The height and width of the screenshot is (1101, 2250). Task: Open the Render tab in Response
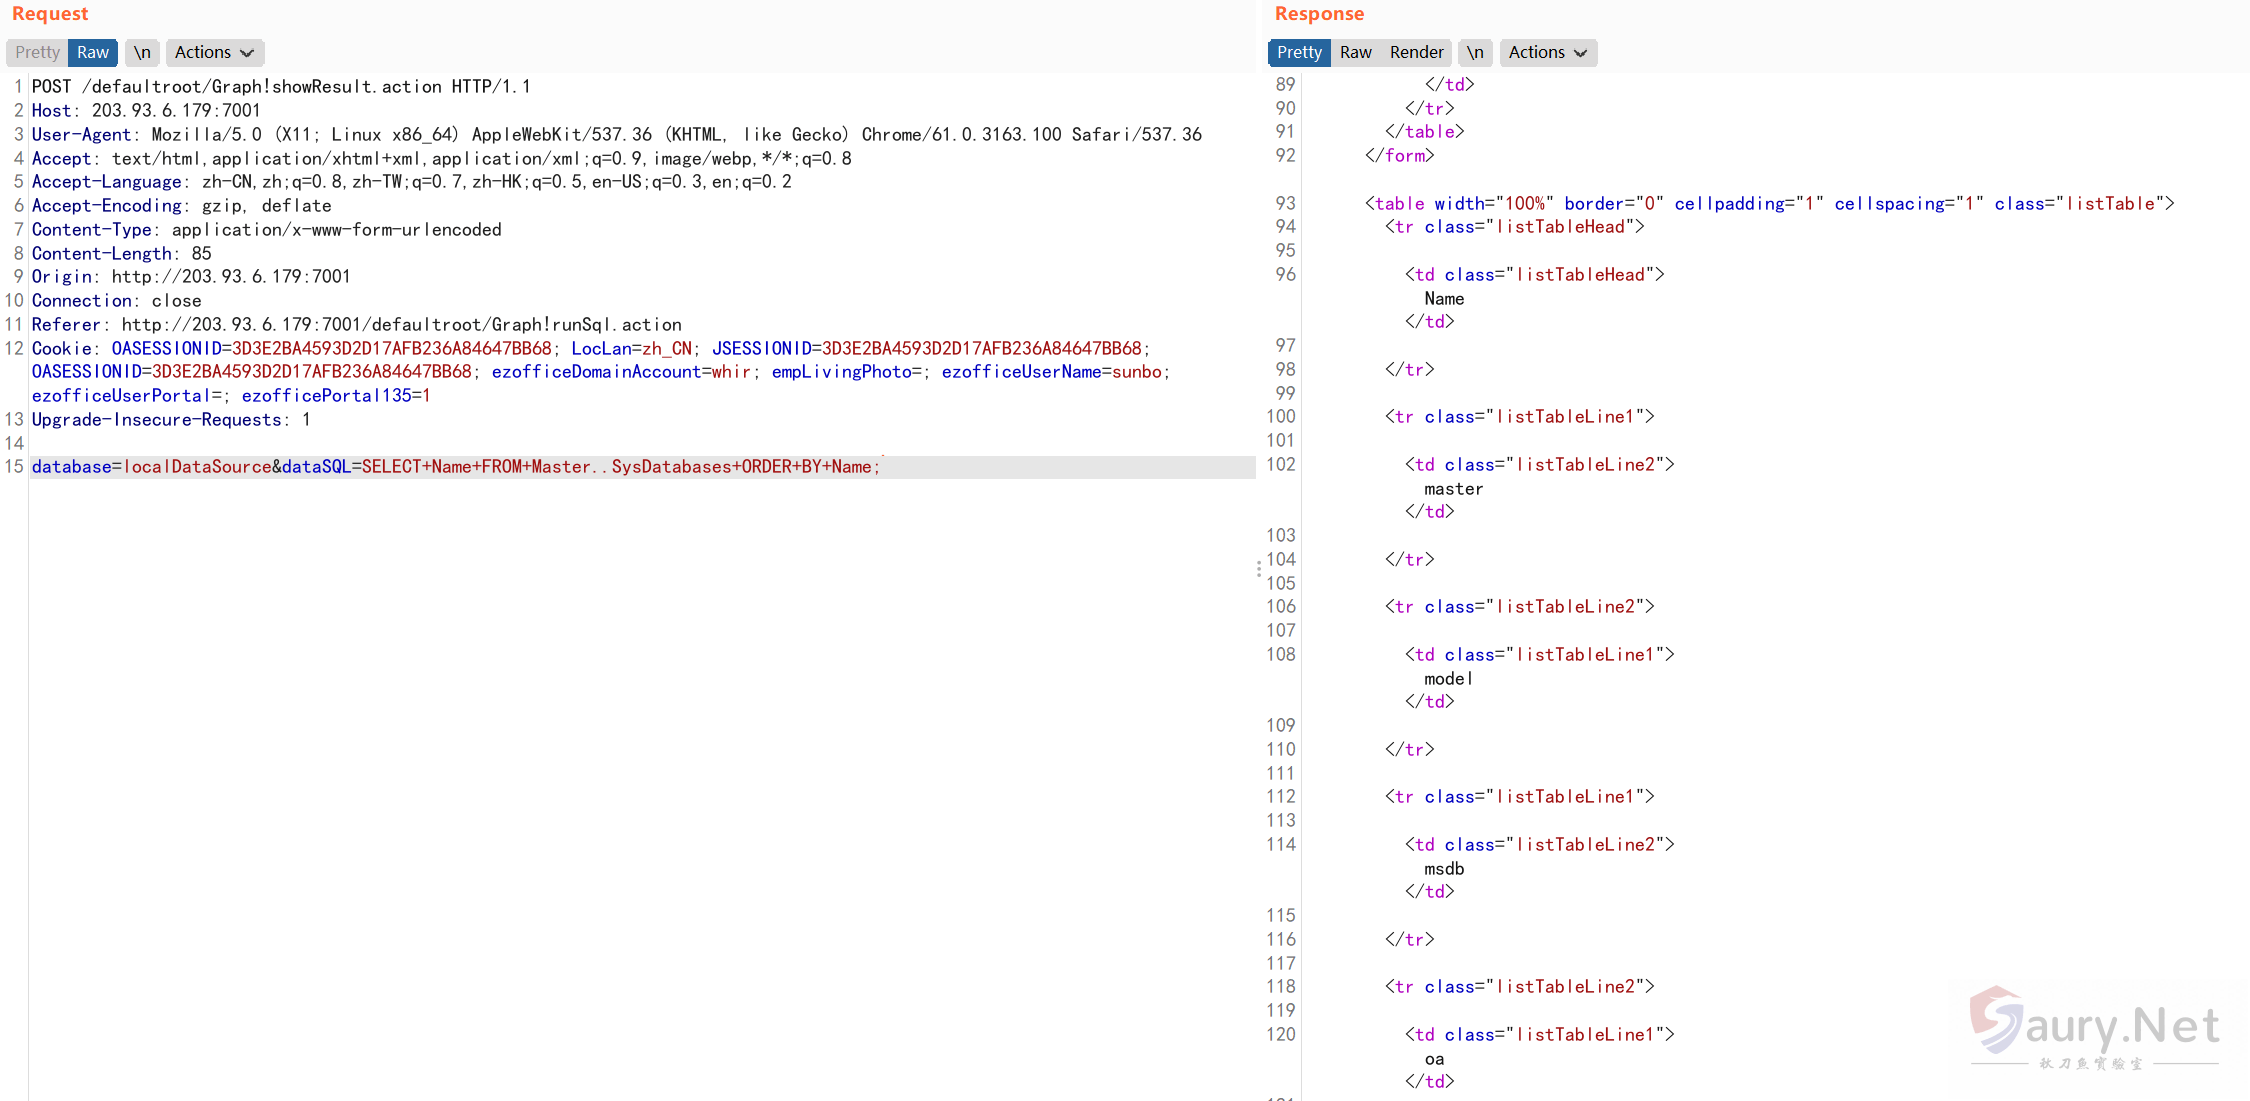[x=1416, y=52]
